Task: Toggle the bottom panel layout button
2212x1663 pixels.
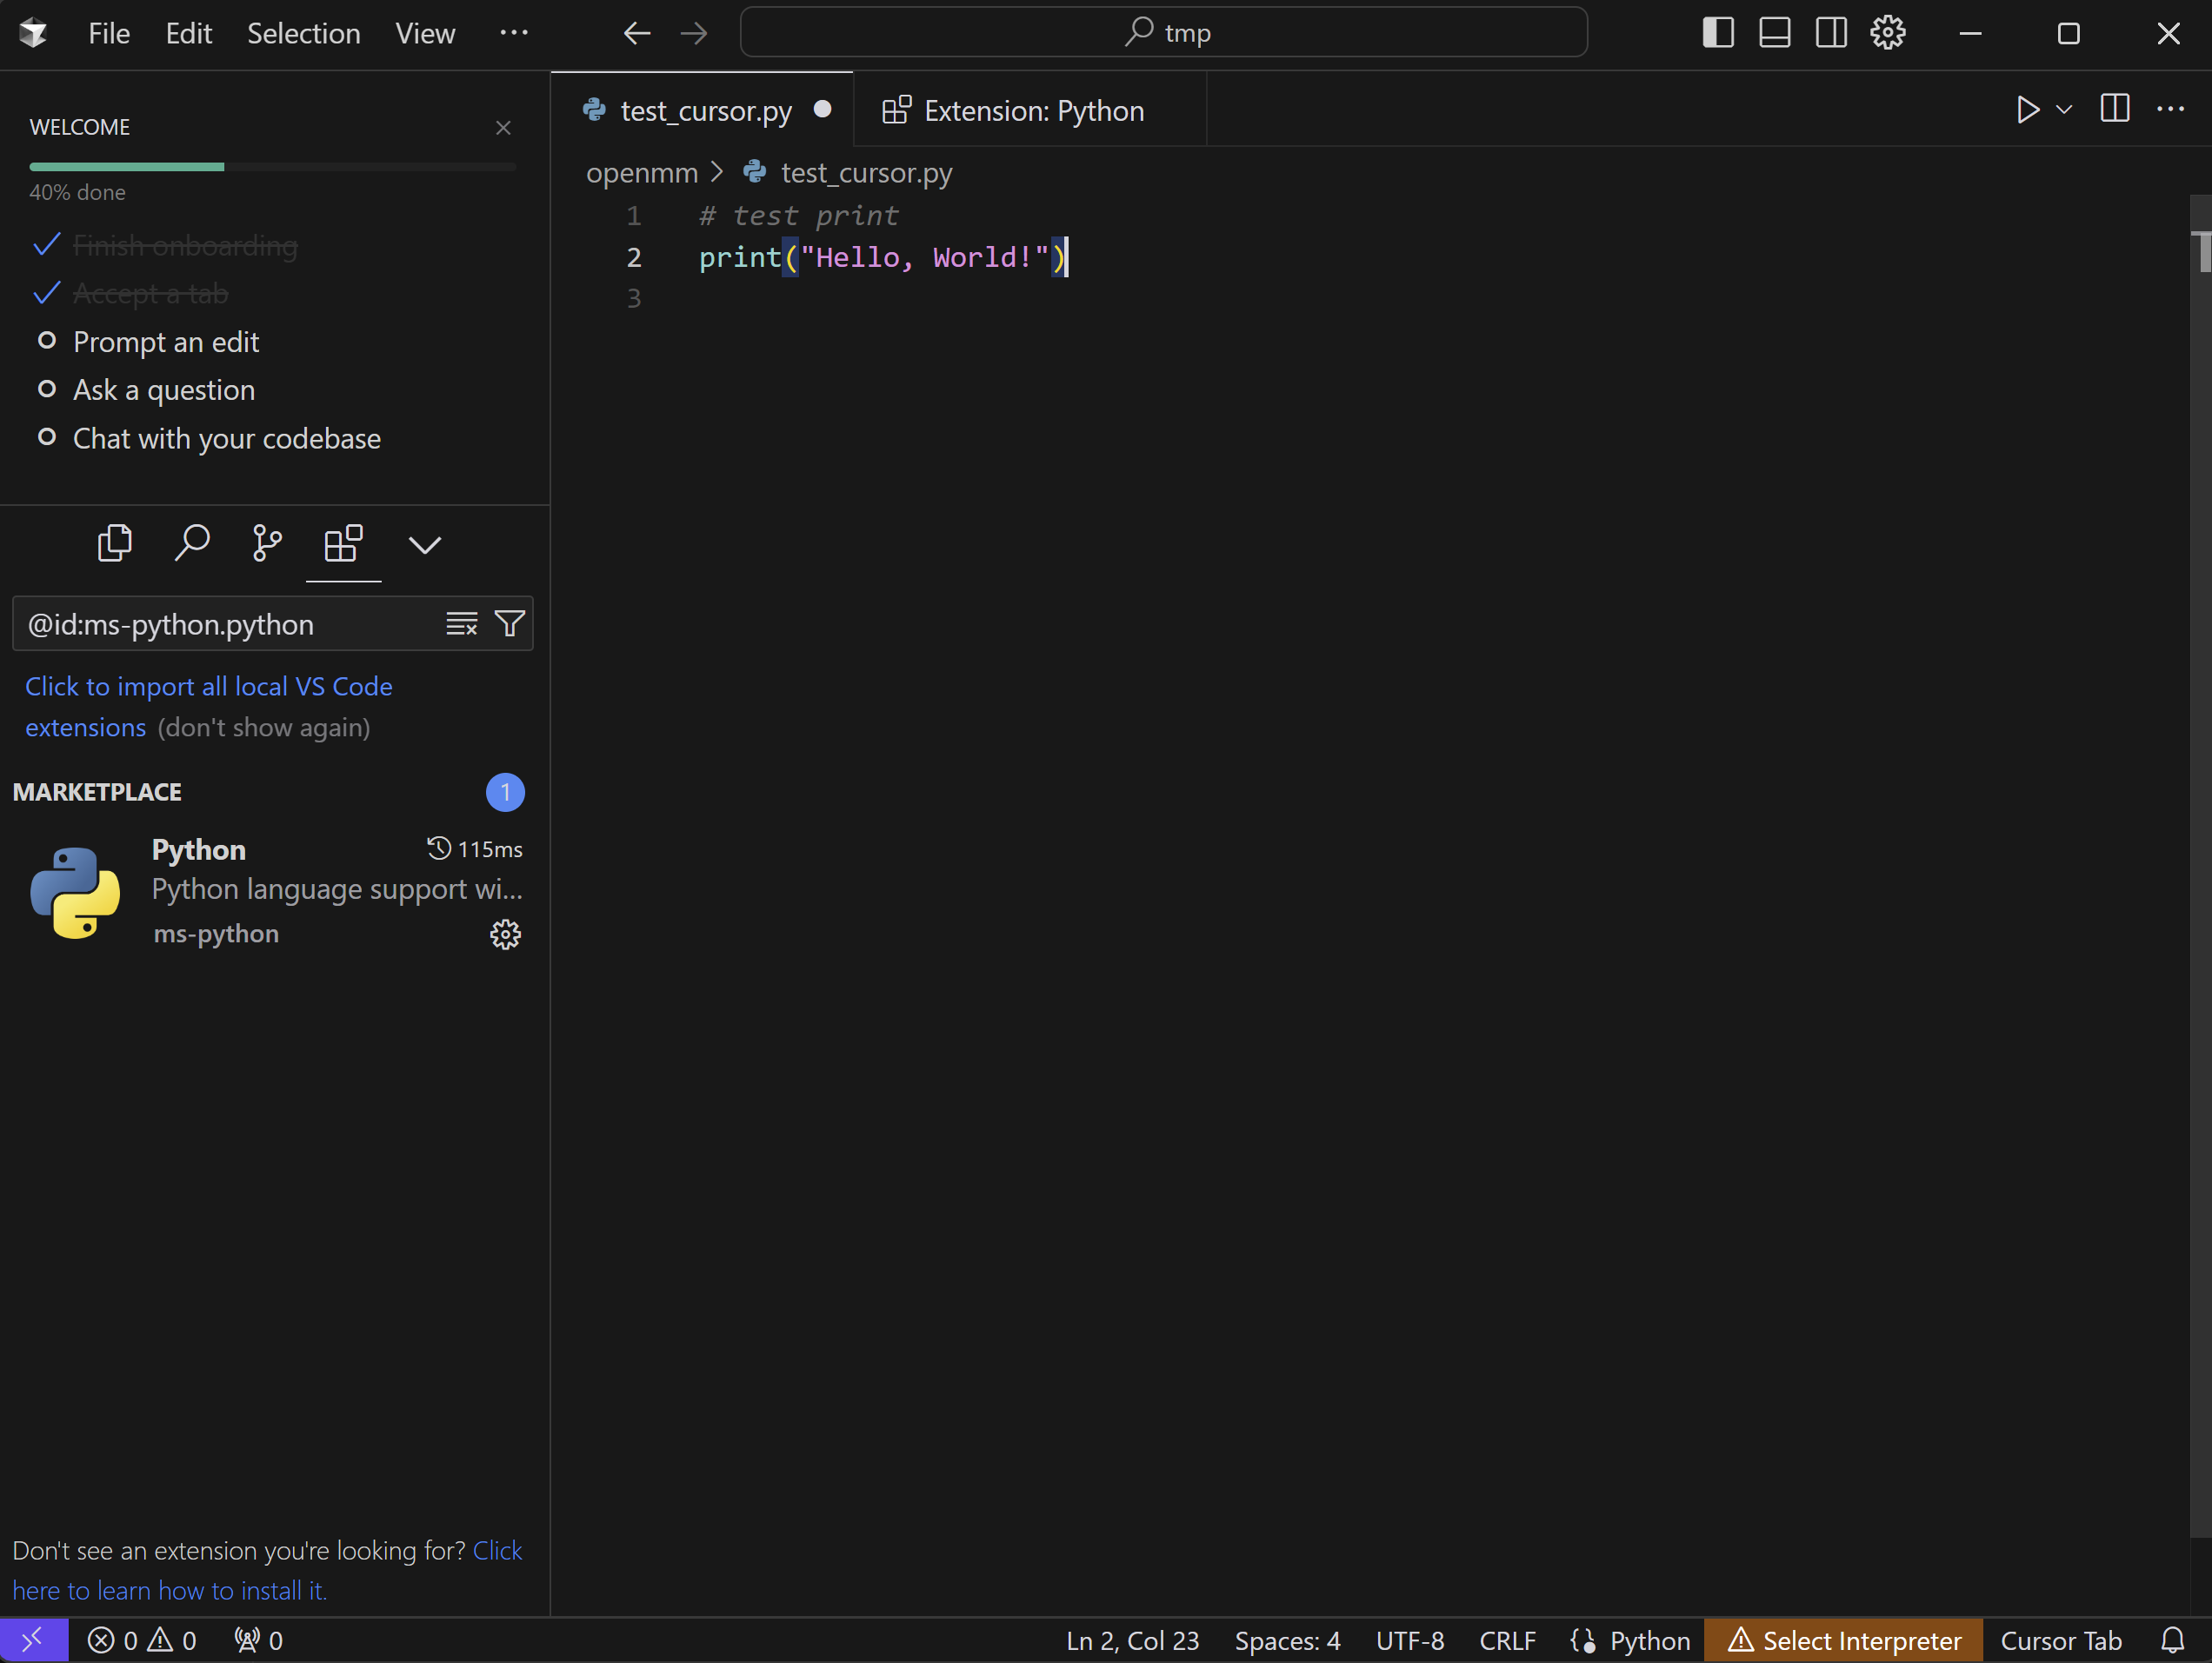Action: [x=1774, y=33]
